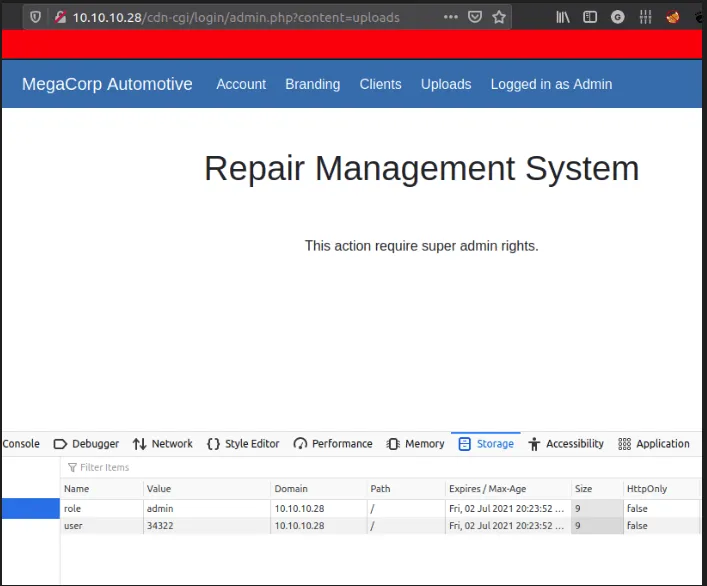
Task: Open the Style Editor tab
Action: point(243,444)
